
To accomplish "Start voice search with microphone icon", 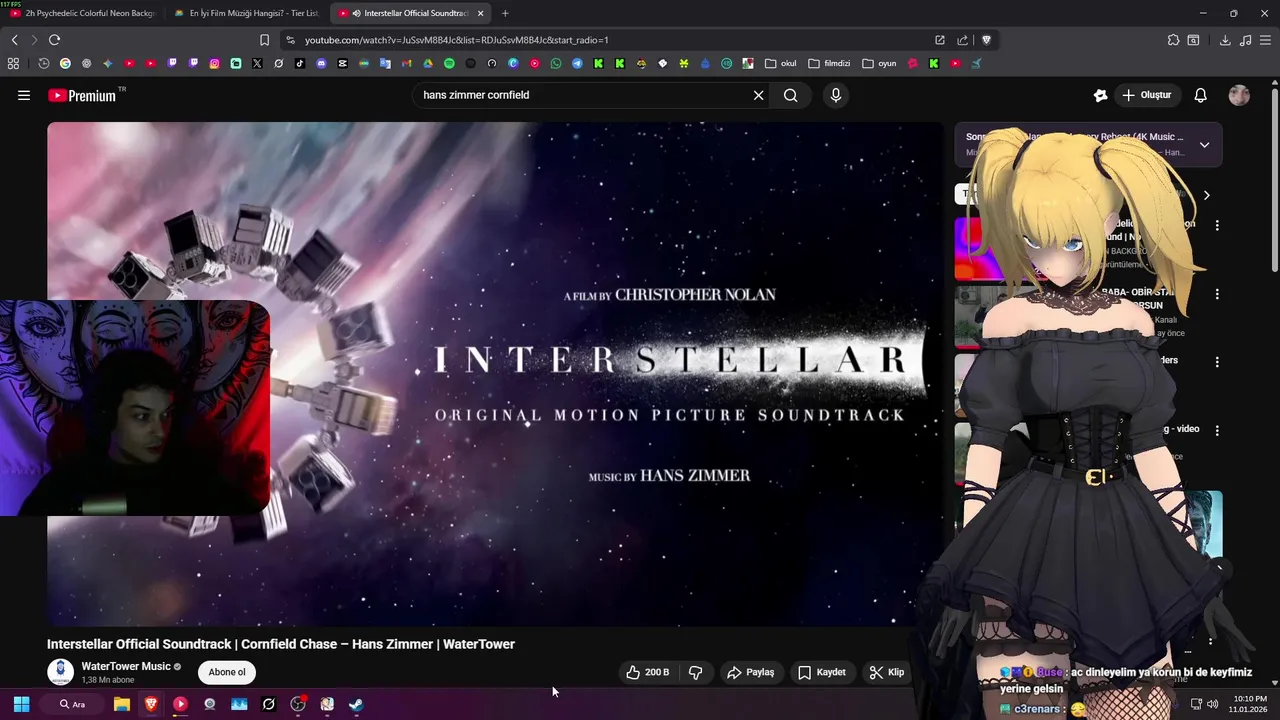I will (836, 95).
